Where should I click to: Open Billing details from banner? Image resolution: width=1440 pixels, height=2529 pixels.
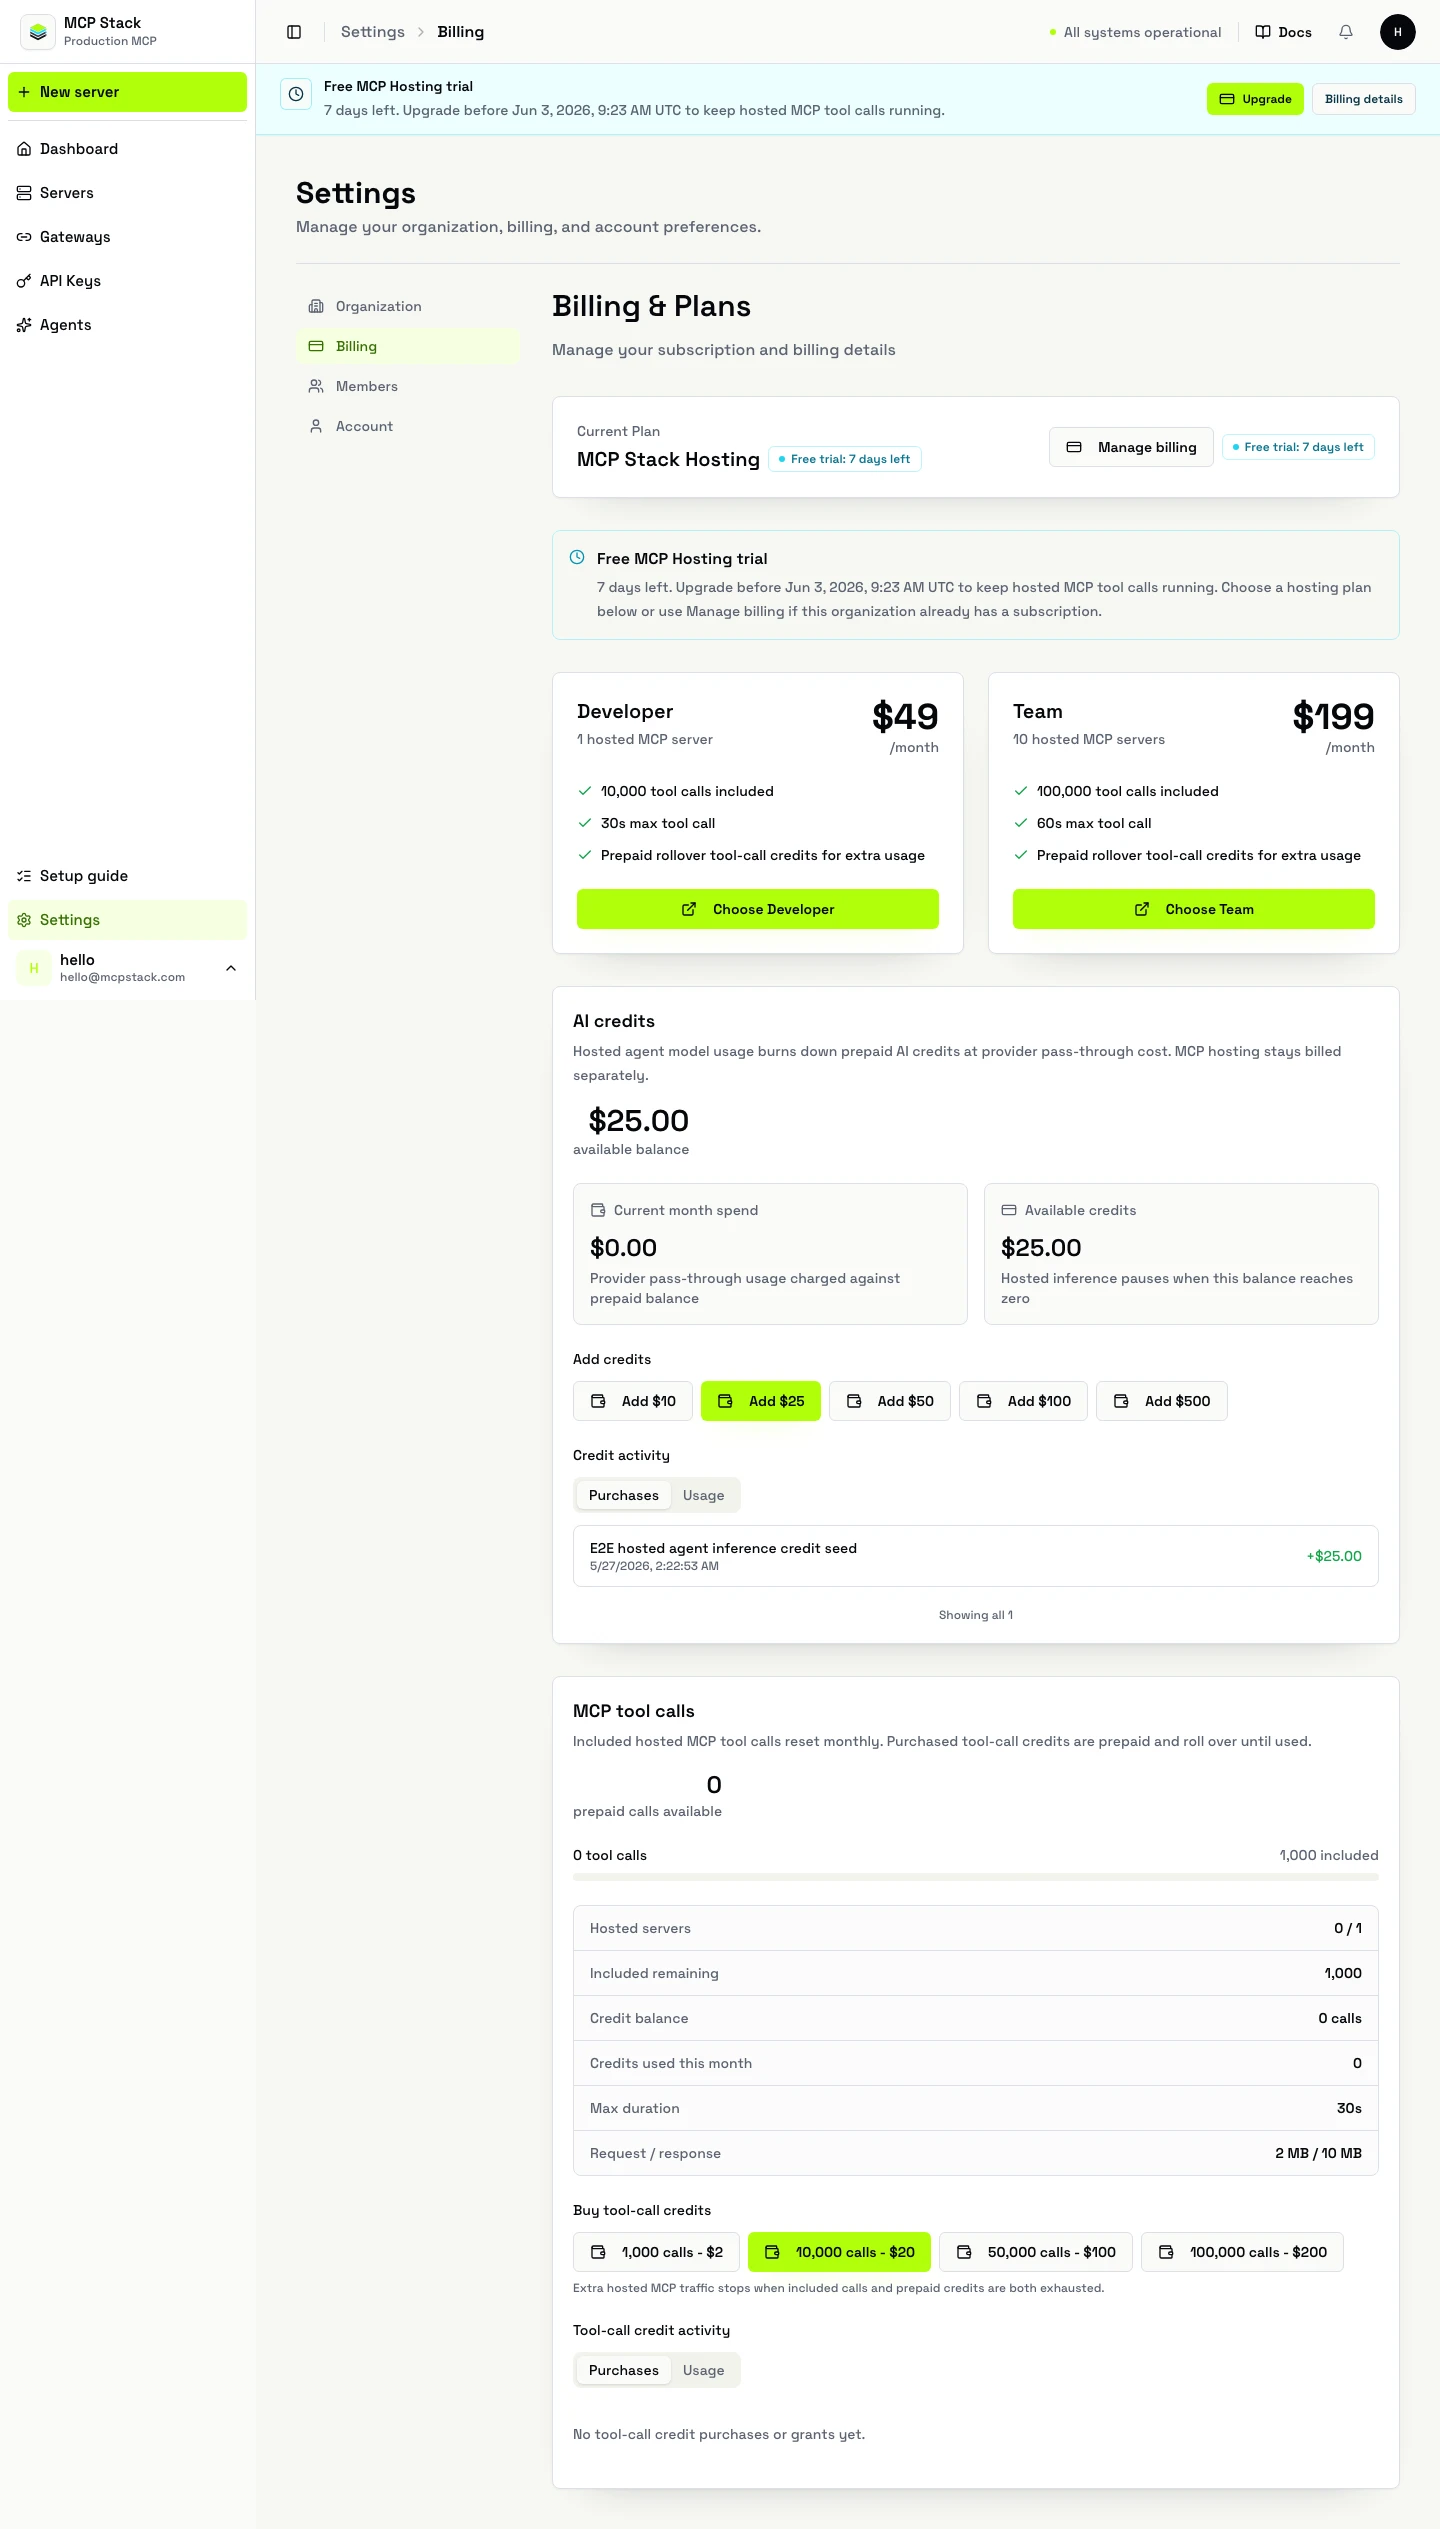[1363, 99]
